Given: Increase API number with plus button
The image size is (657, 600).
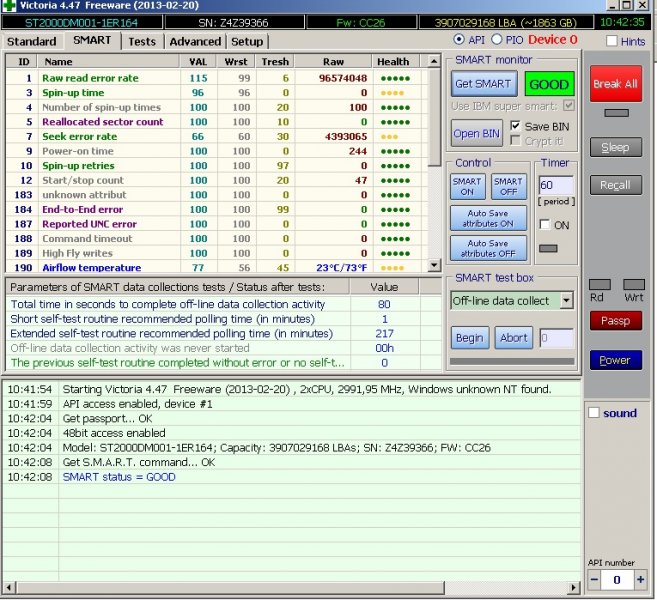Looking at the screenshot, I should 641,580.
